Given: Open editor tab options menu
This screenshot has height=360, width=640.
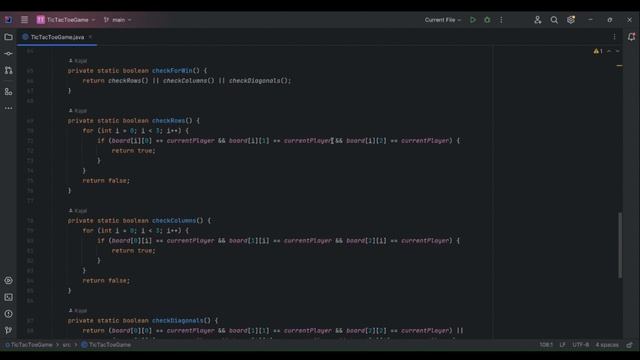Looking at the screenshot, I should point(614,37).
